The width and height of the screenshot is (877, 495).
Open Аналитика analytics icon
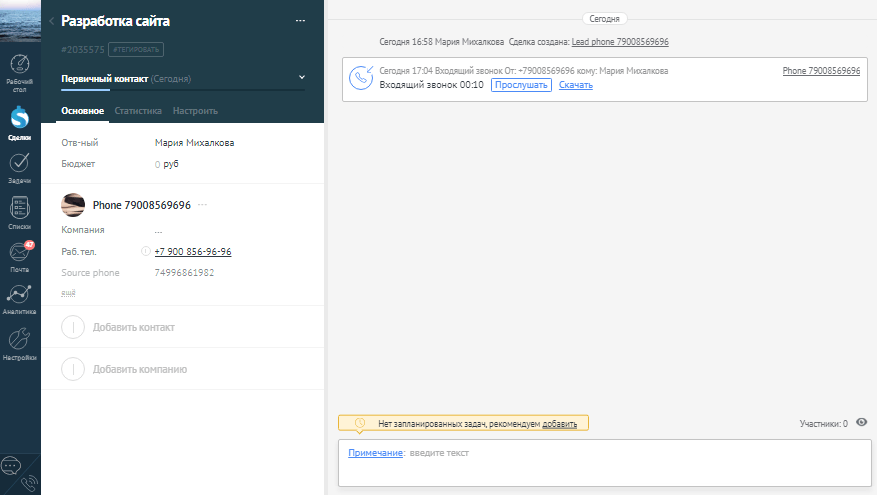click(x=20, y=298)
